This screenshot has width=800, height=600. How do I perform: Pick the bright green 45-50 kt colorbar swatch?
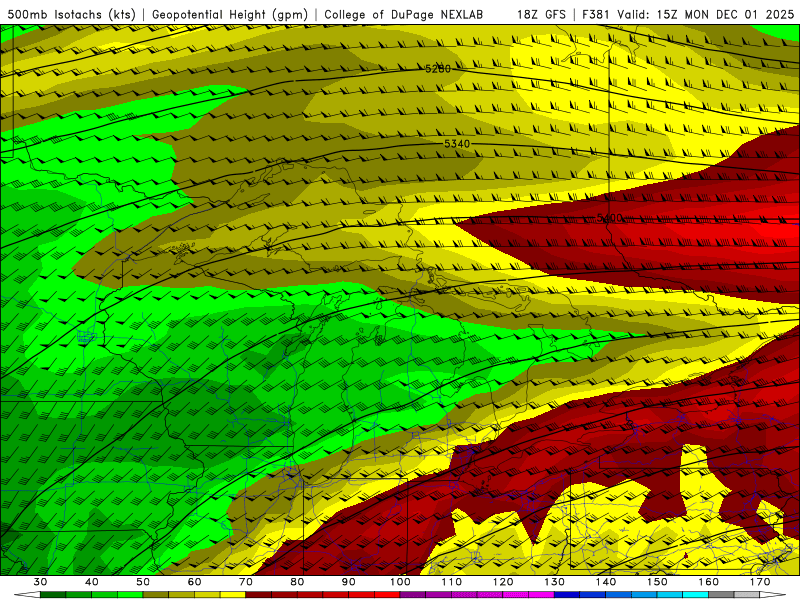click(130, 595)
